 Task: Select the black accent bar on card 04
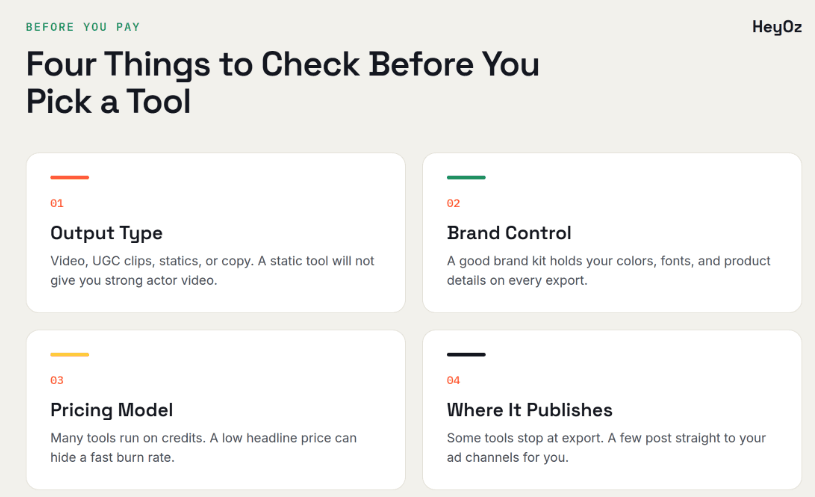tap(466, 355)
